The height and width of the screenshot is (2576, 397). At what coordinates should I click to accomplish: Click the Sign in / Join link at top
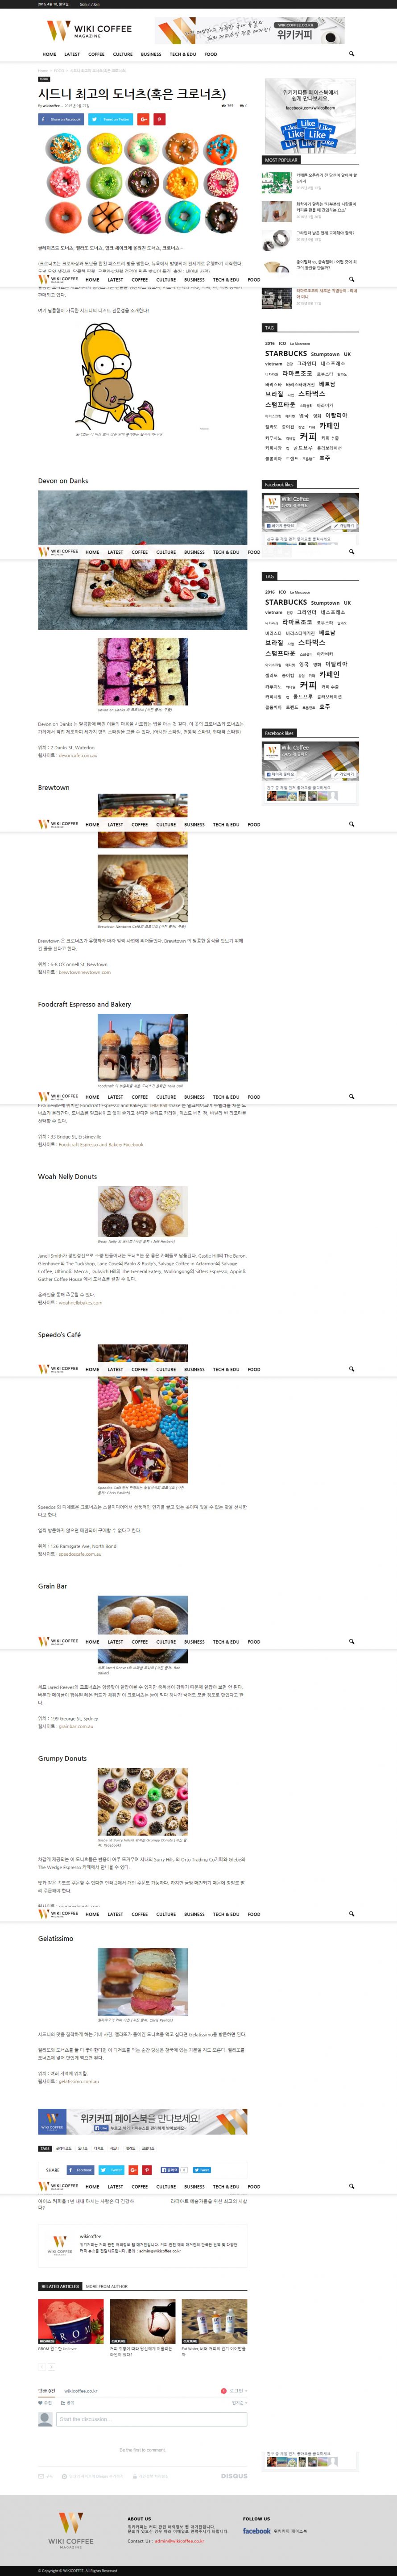(x=90, y=4)
